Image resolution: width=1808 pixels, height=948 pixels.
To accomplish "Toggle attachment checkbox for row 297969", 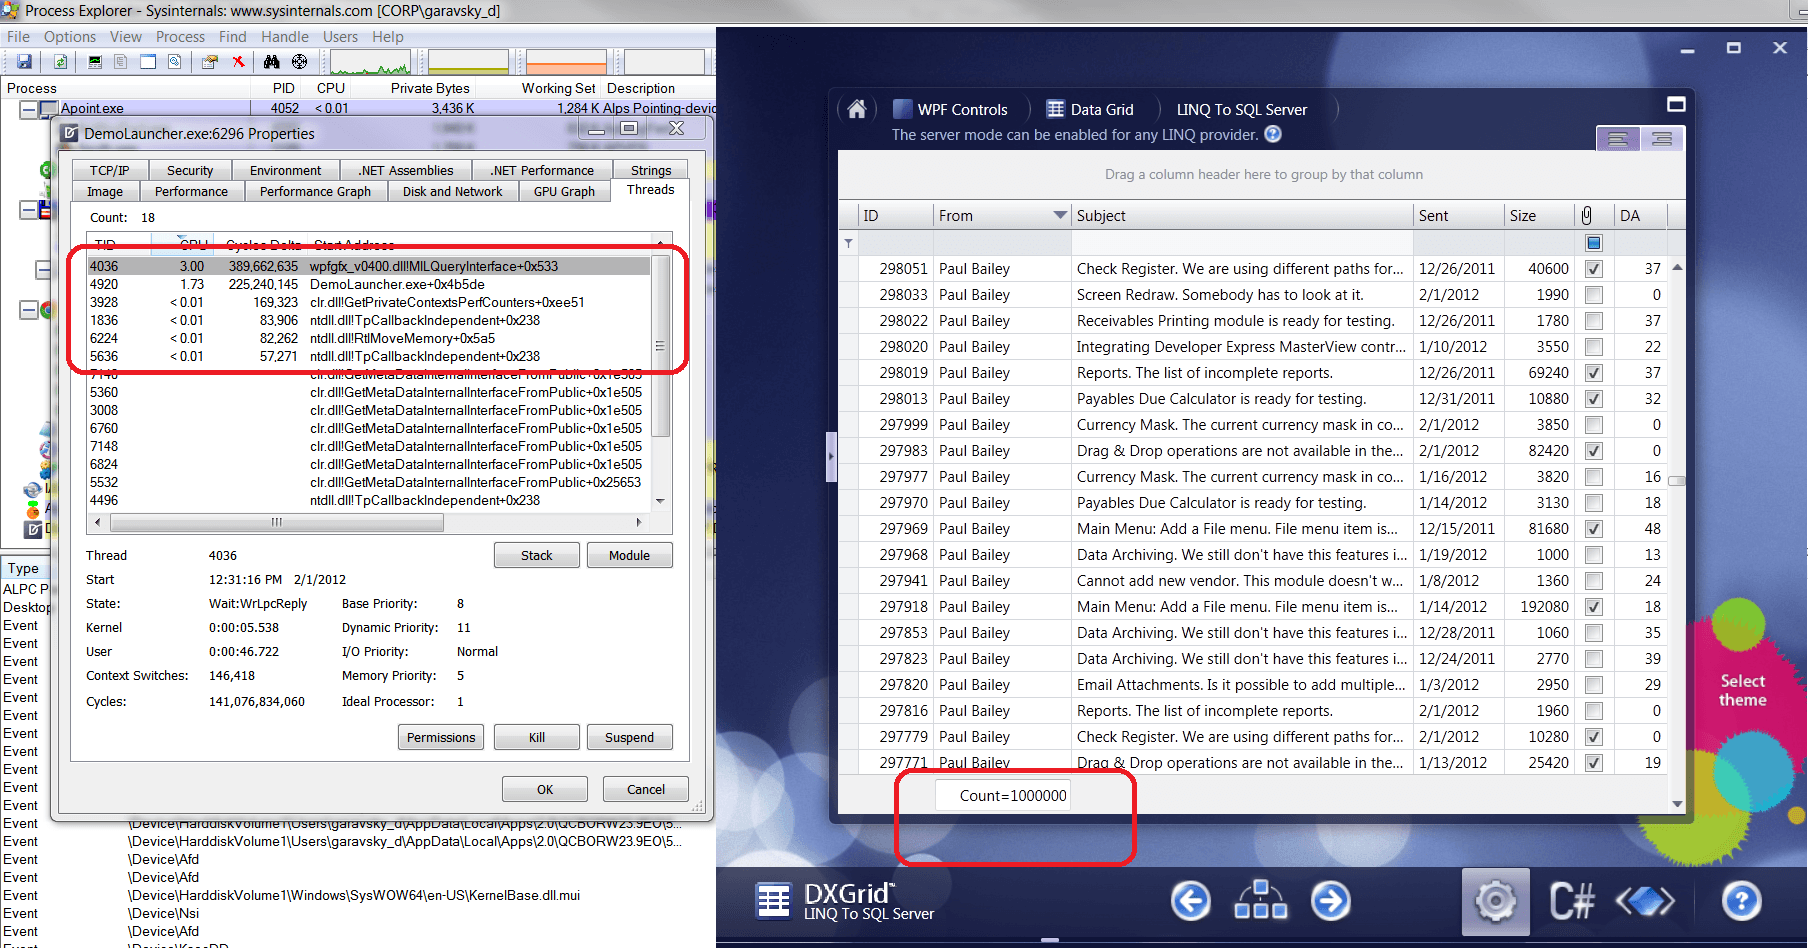I will pyautogui.click(x=1594, y=529).
